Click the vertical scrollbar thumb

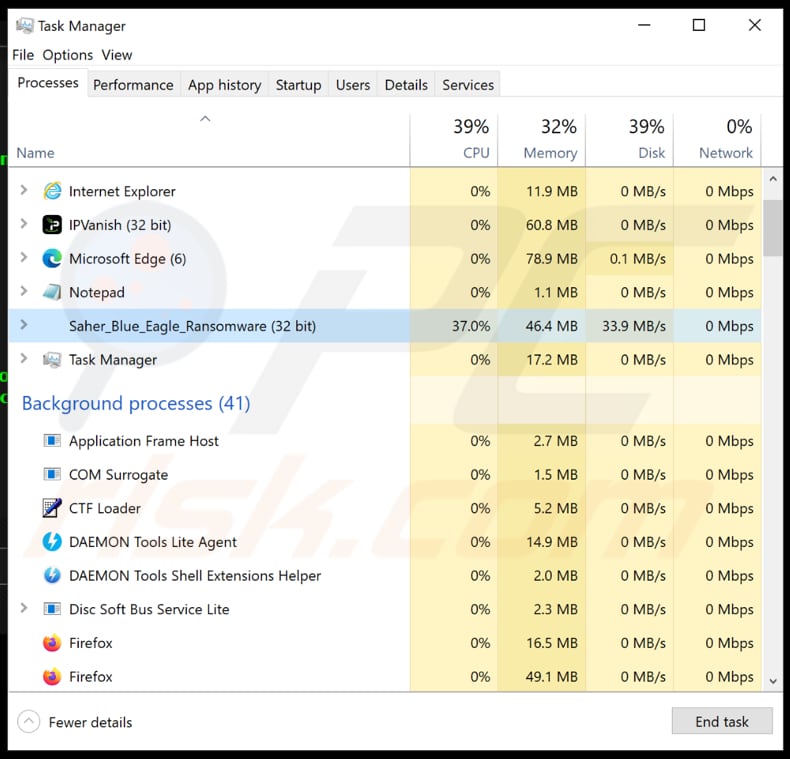[x=773, y=228]
